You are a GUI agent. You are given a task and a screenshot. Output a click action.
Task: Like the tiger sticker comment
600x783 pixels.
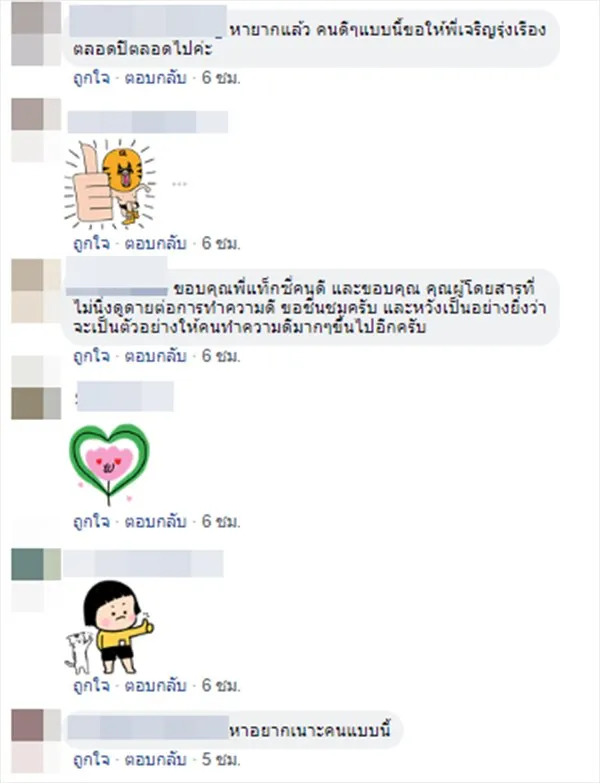coord(91,243)
